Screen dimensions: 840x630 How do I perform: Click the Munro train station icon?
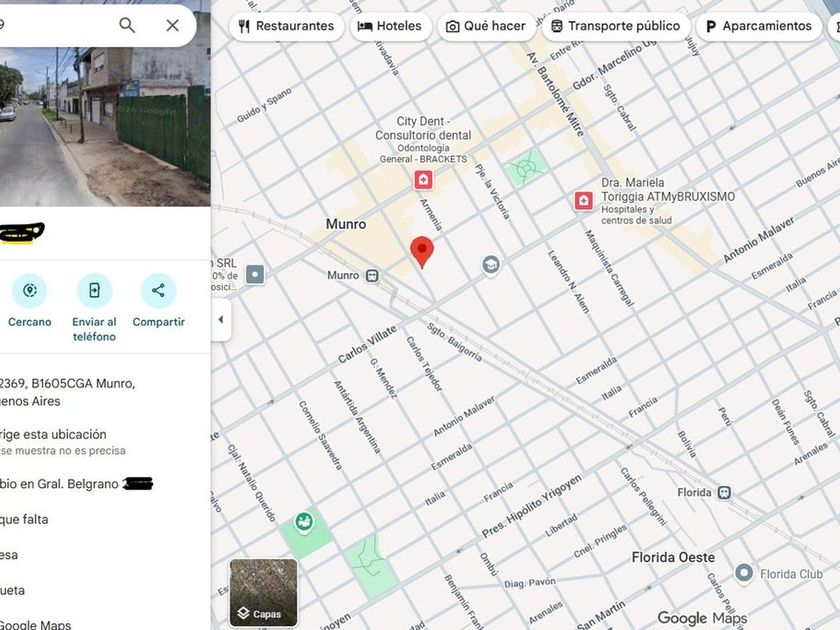coord(372,276)
